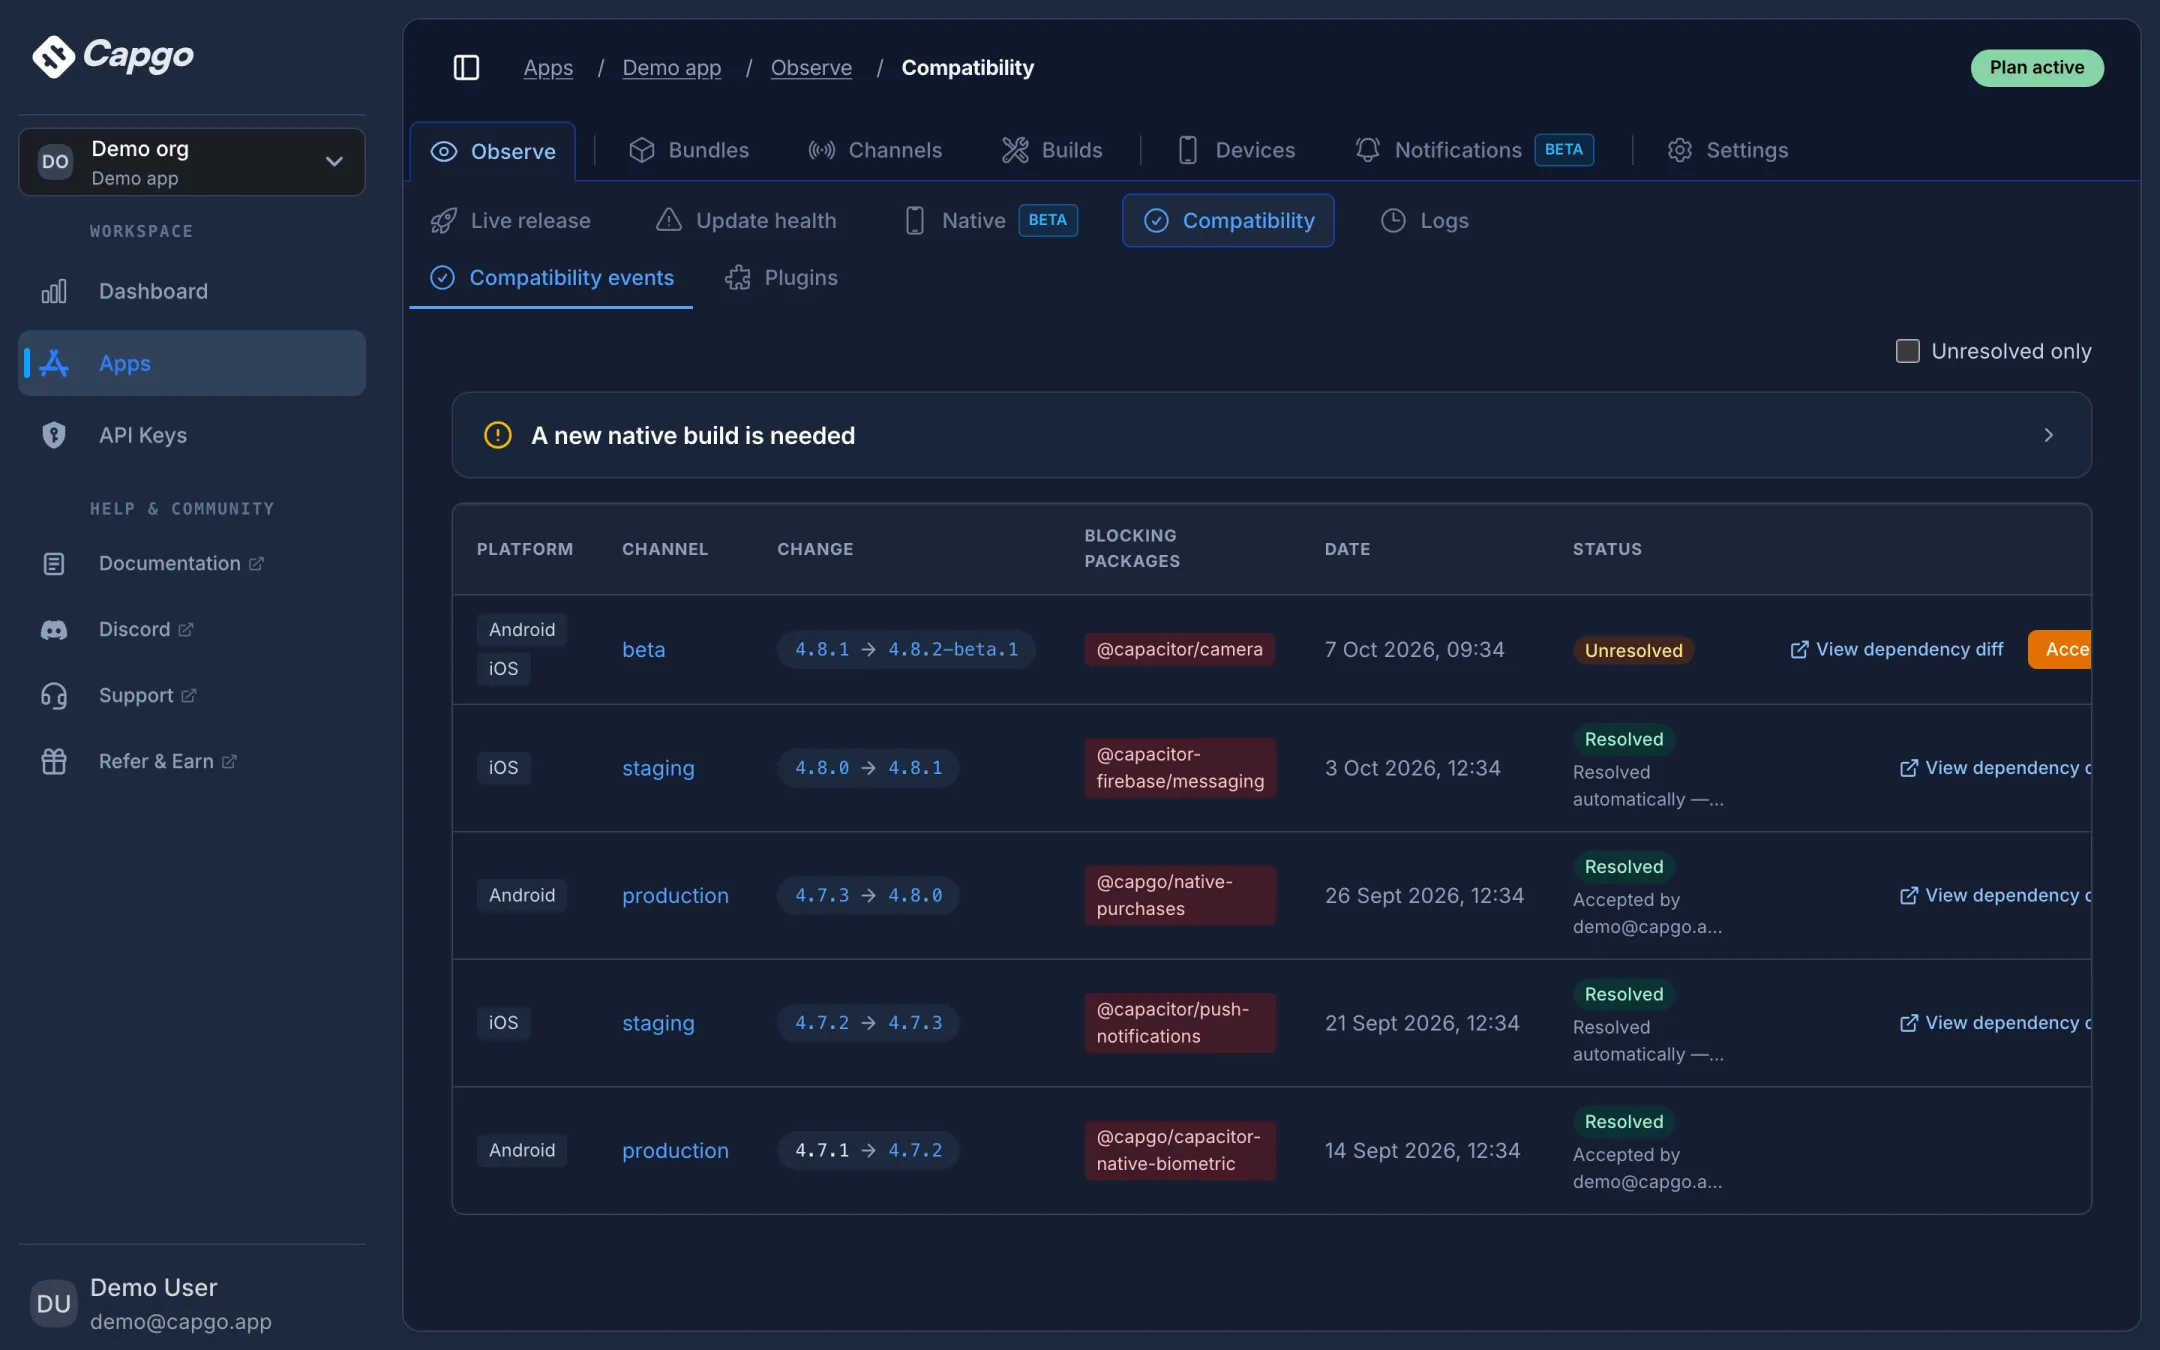Screen dimensions: 2160x1350
Task: Open app Settings tab
Action: coord(1728,150)
